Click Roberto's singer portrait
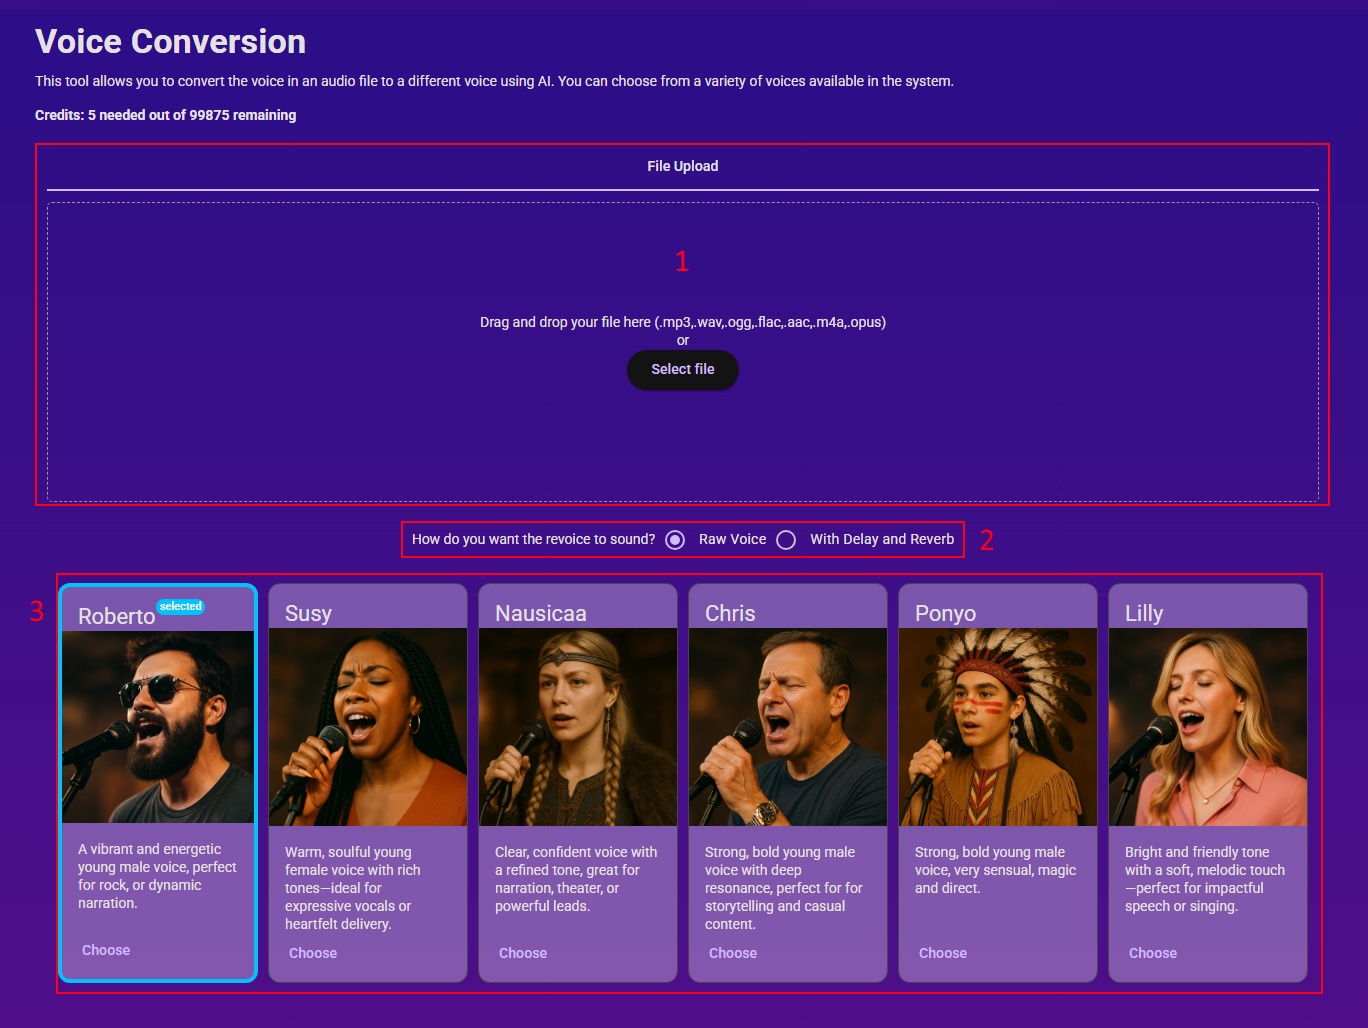This screenshot has width=1368, height=1028. (x=158, y=727)
